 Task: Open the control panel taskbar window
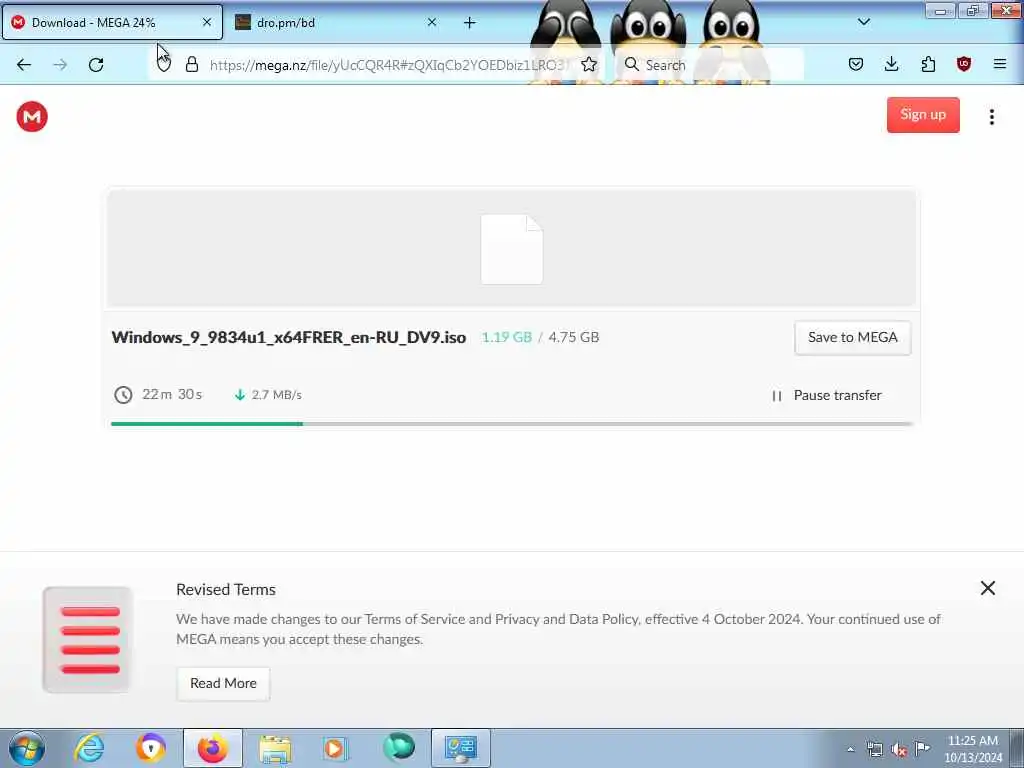pyautogui.click(x=460, y=748)
